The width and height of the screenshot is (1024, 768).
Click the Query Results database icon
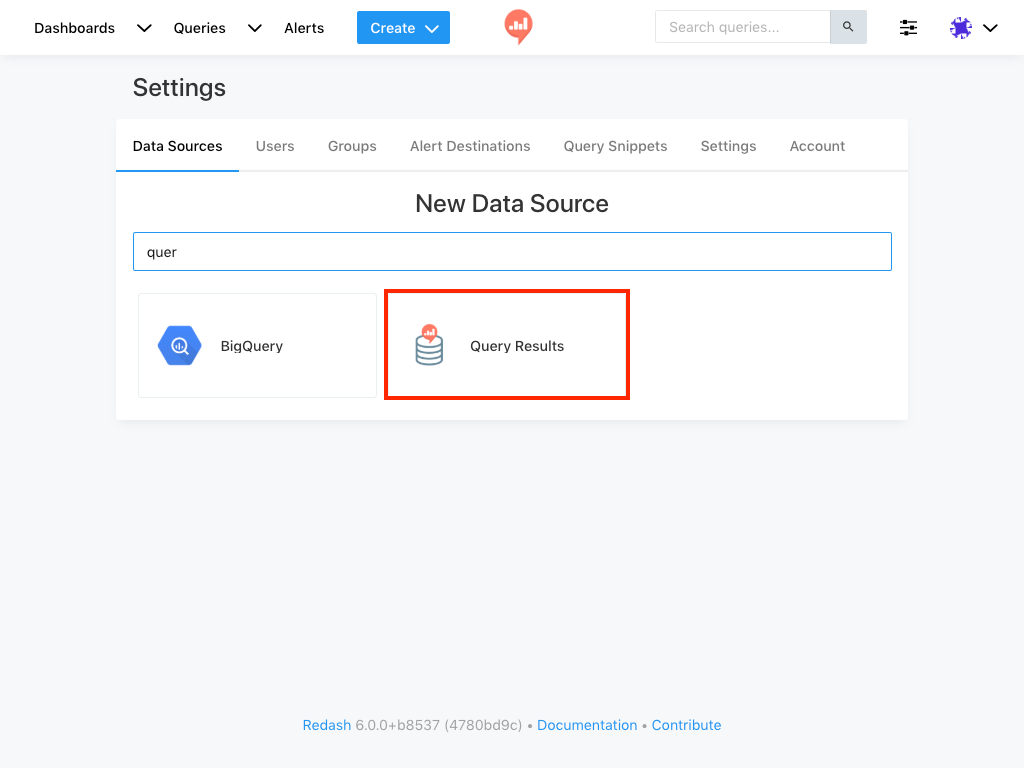pyautogui.click(x=429, y=346)
